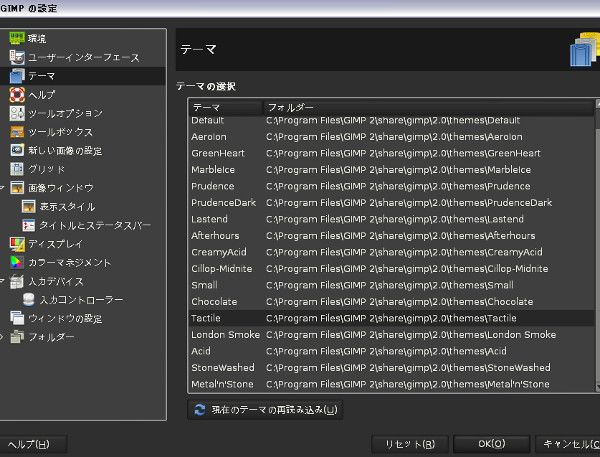600x457 pixels.
Task: Expand the フォルダー tree node
Action: coord(4,337)
